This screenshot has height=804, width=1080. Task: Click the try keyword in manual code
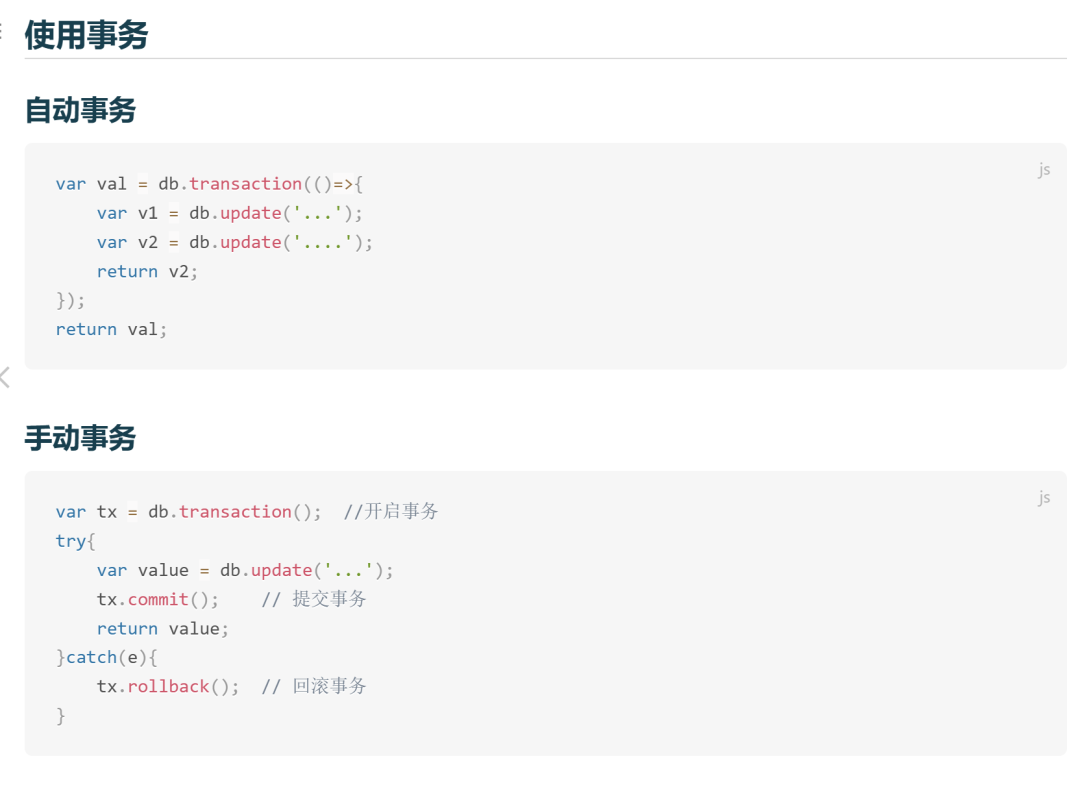point(70,542)
